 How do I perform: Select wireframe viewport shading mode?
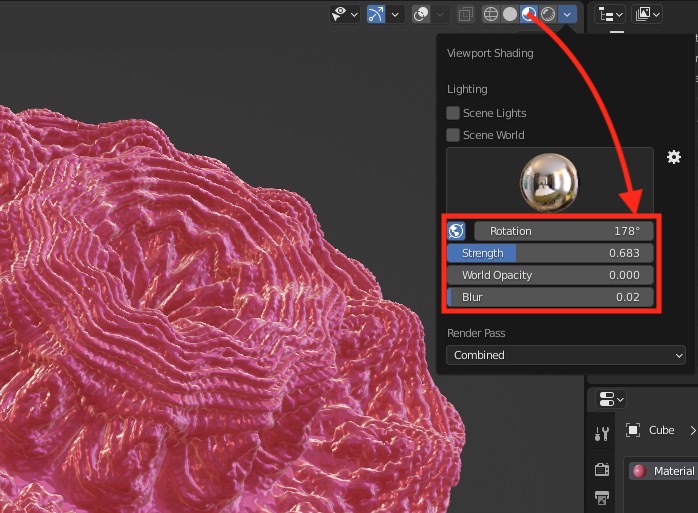tap(491, 14)
